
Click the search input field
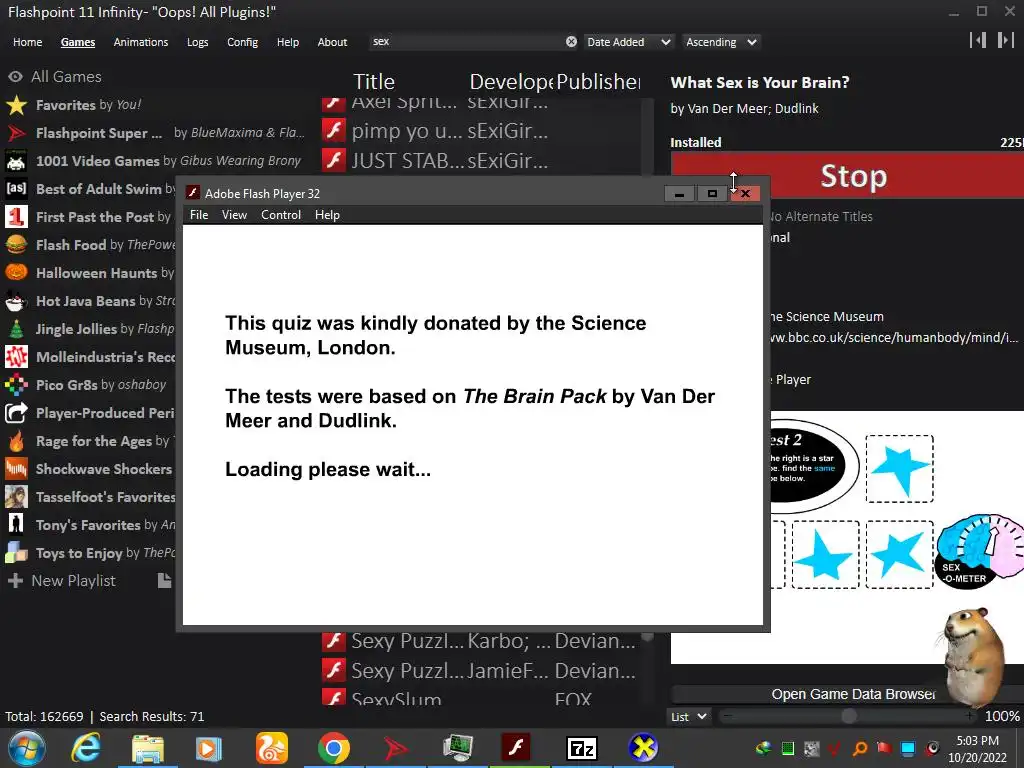coord(466,42)
